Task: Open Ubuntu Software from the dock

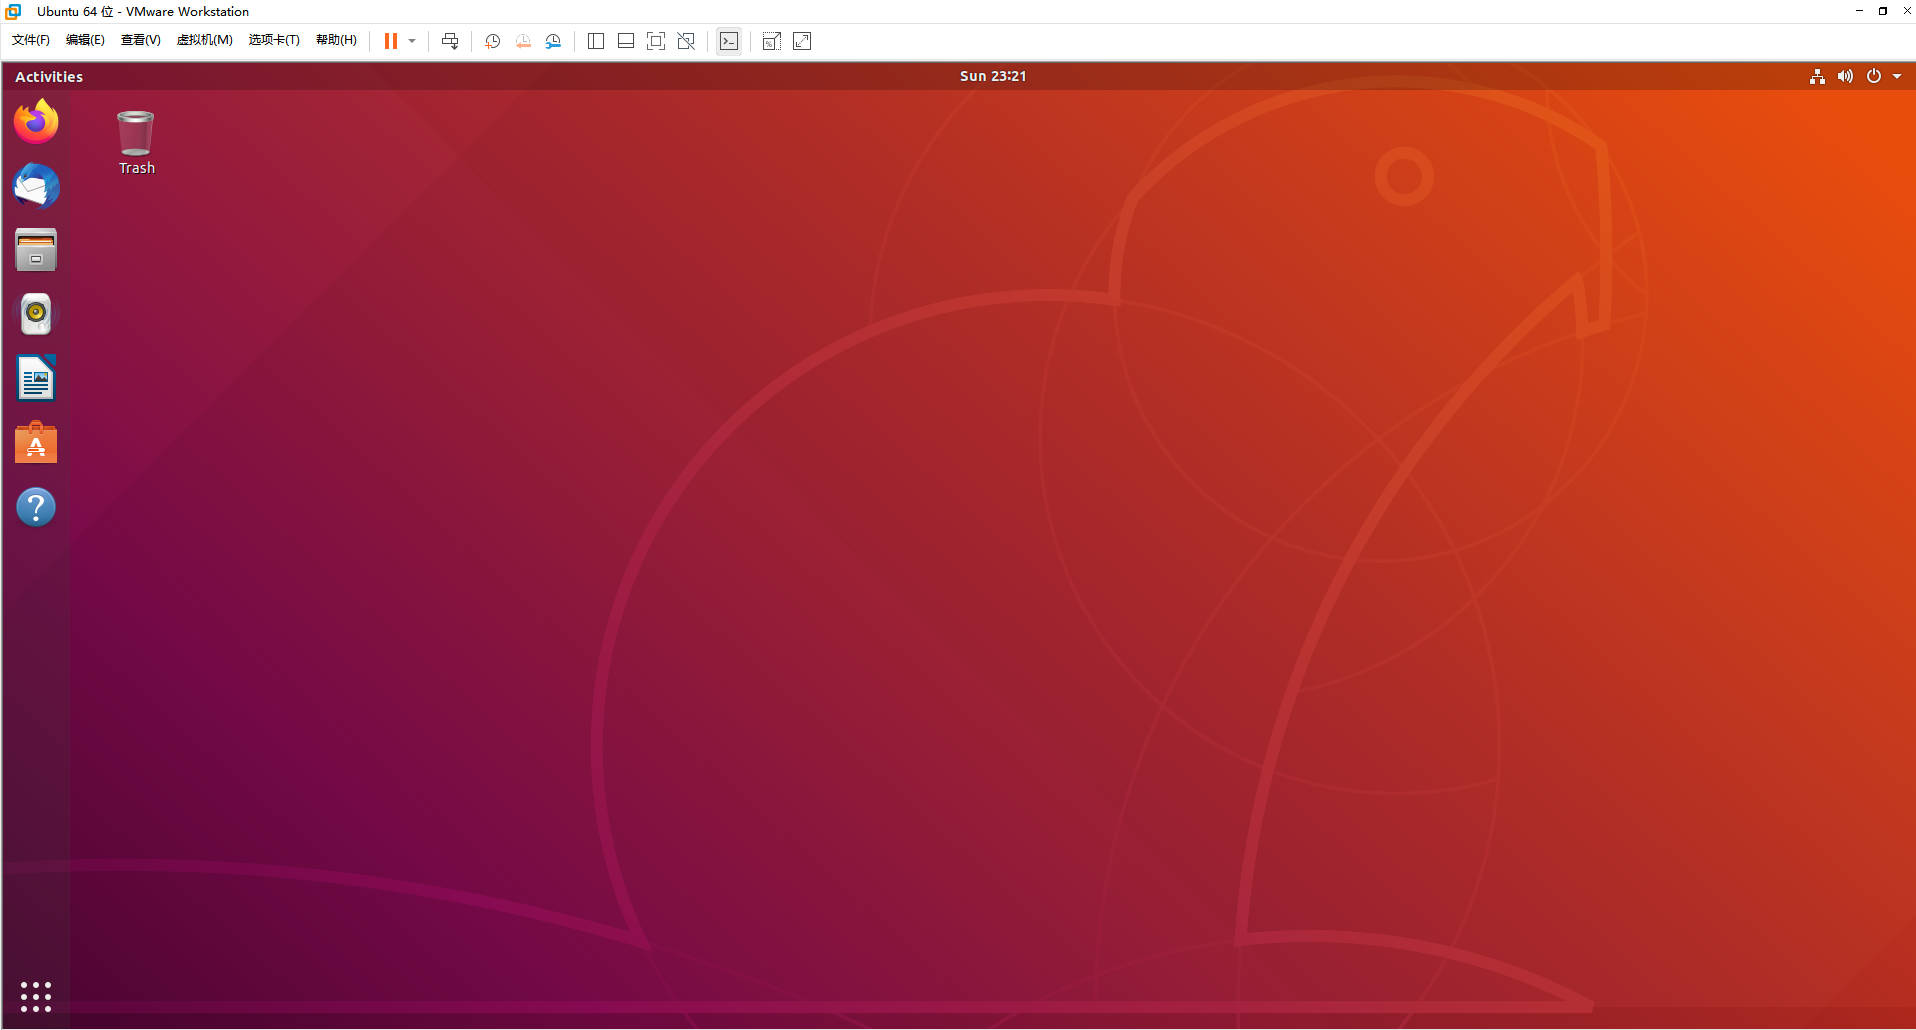Action: [35, 443]
